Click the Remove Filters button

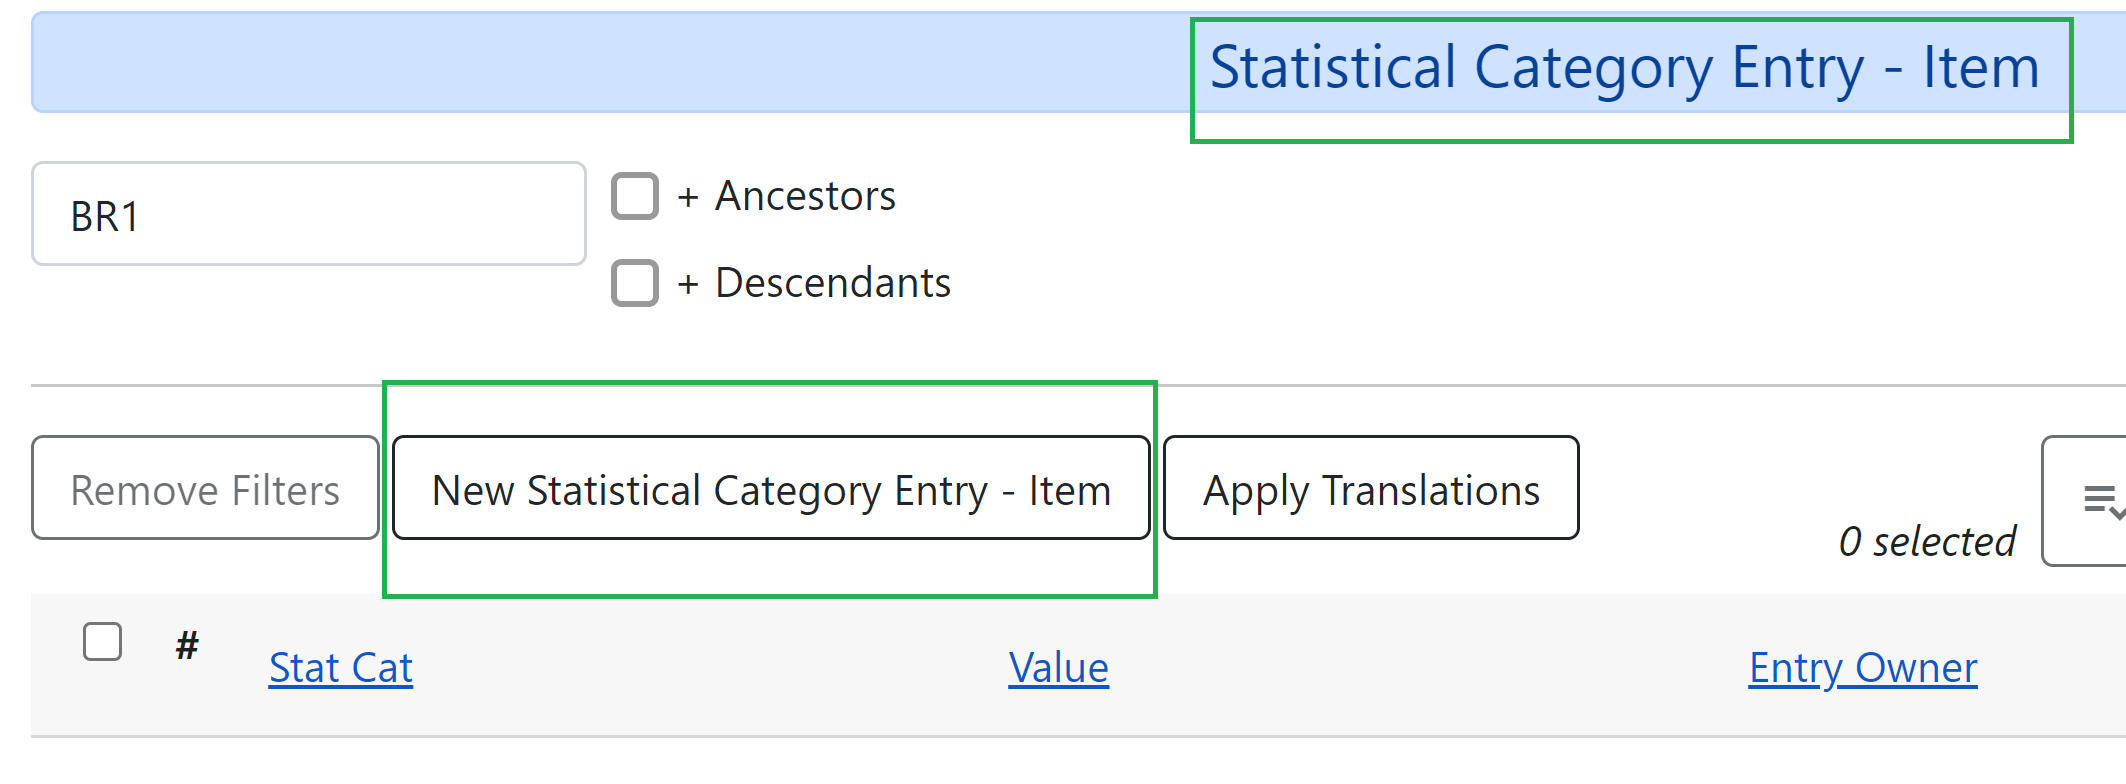(x=205, y=488)
